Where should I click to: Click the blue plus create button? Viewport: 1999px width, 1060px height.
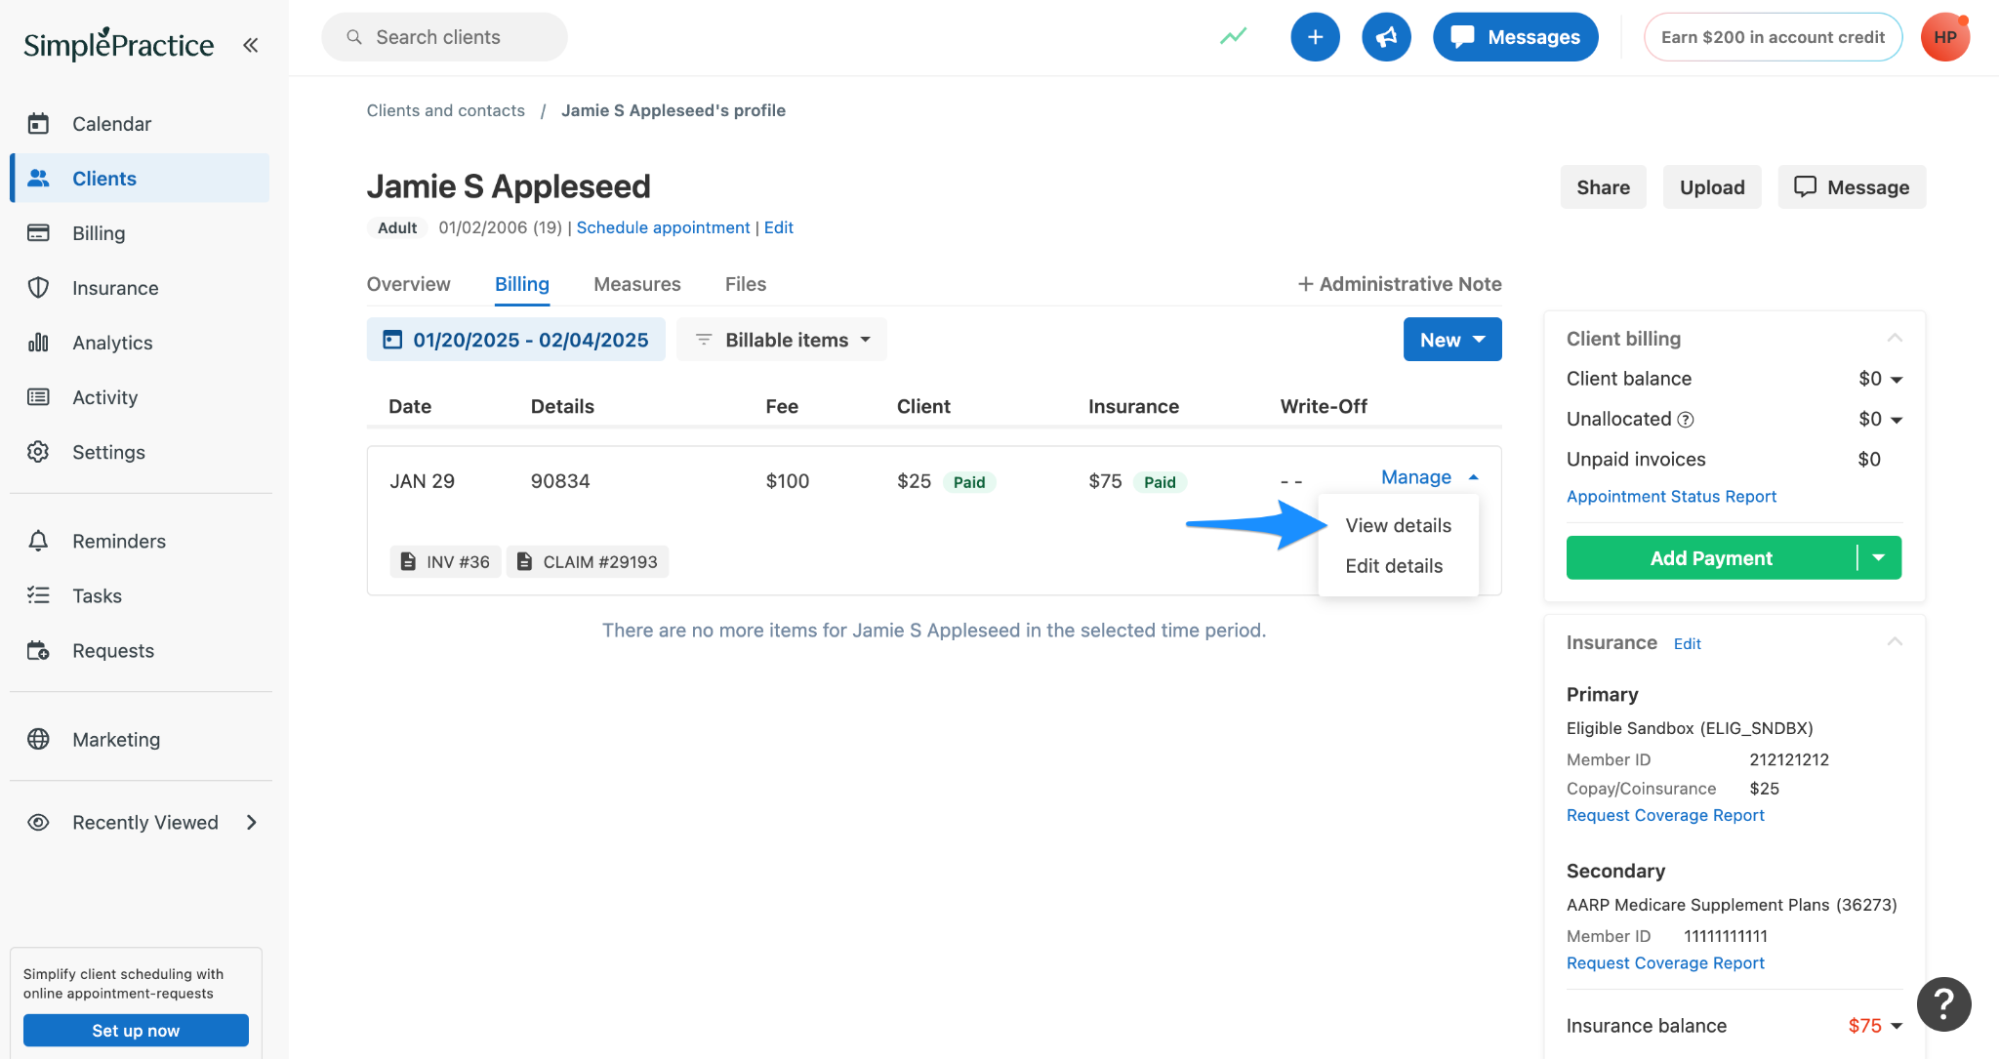coord(1315,37)
